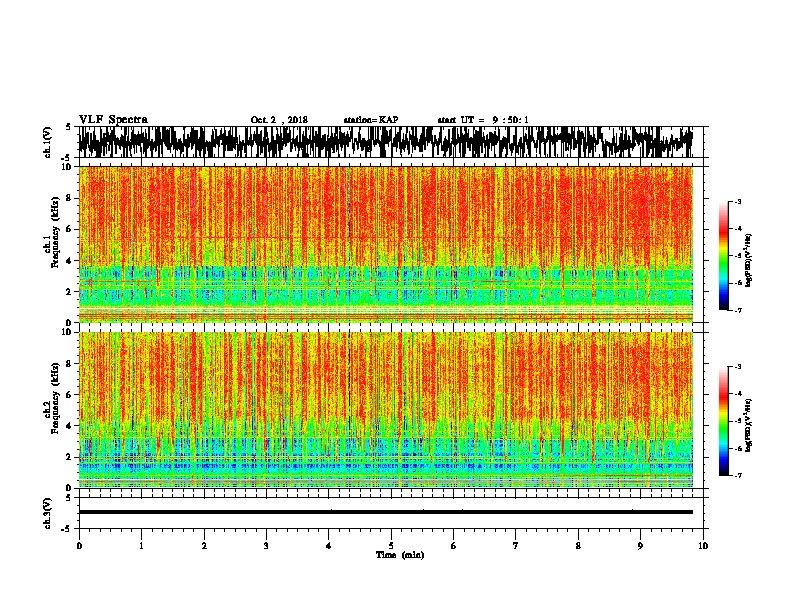This screenshot has height=612, width=792.
Task: Click the "-7" label on ch.2 colorbar
Action: [737, 476]
